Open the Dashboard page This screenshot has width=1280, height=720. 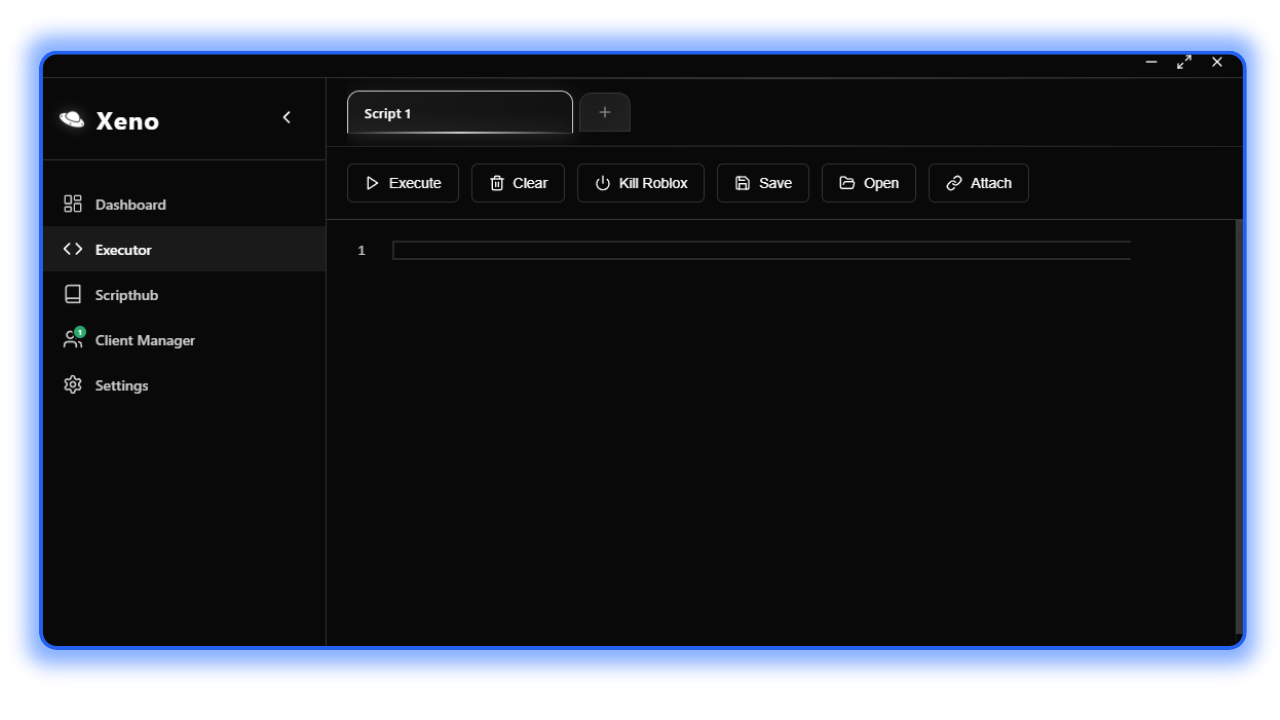click(x=184, y=204)
